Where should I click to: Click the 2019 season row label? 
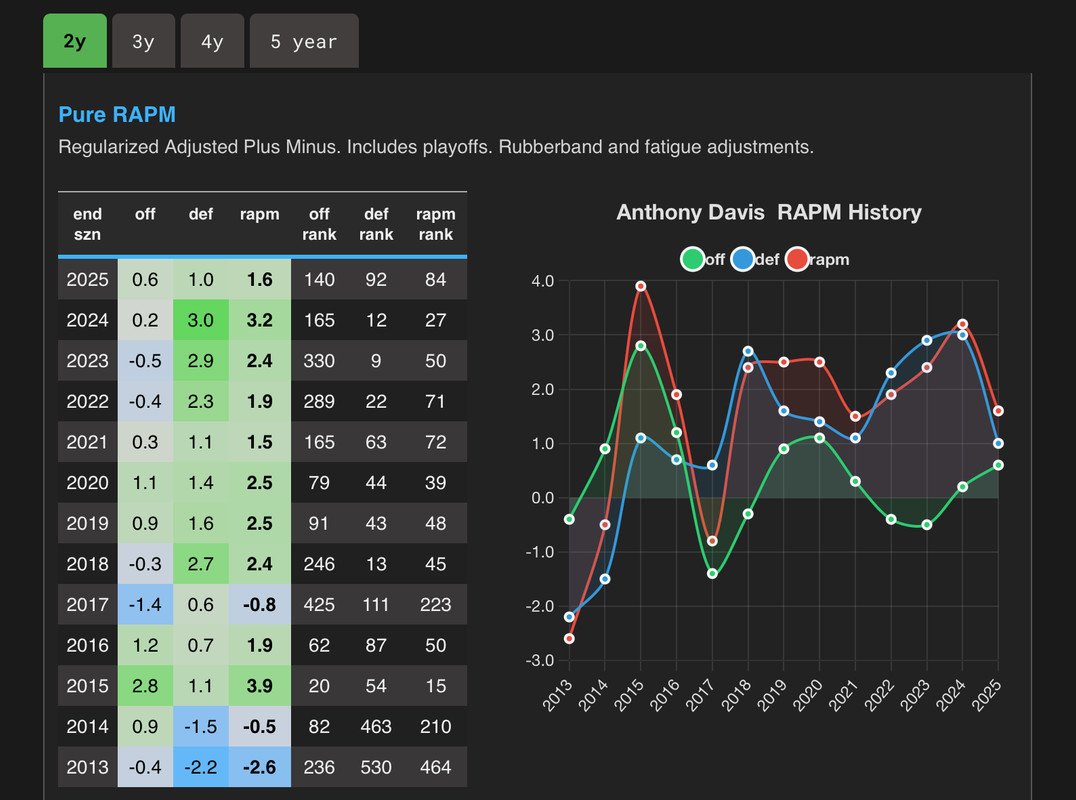tap(87, 523)
